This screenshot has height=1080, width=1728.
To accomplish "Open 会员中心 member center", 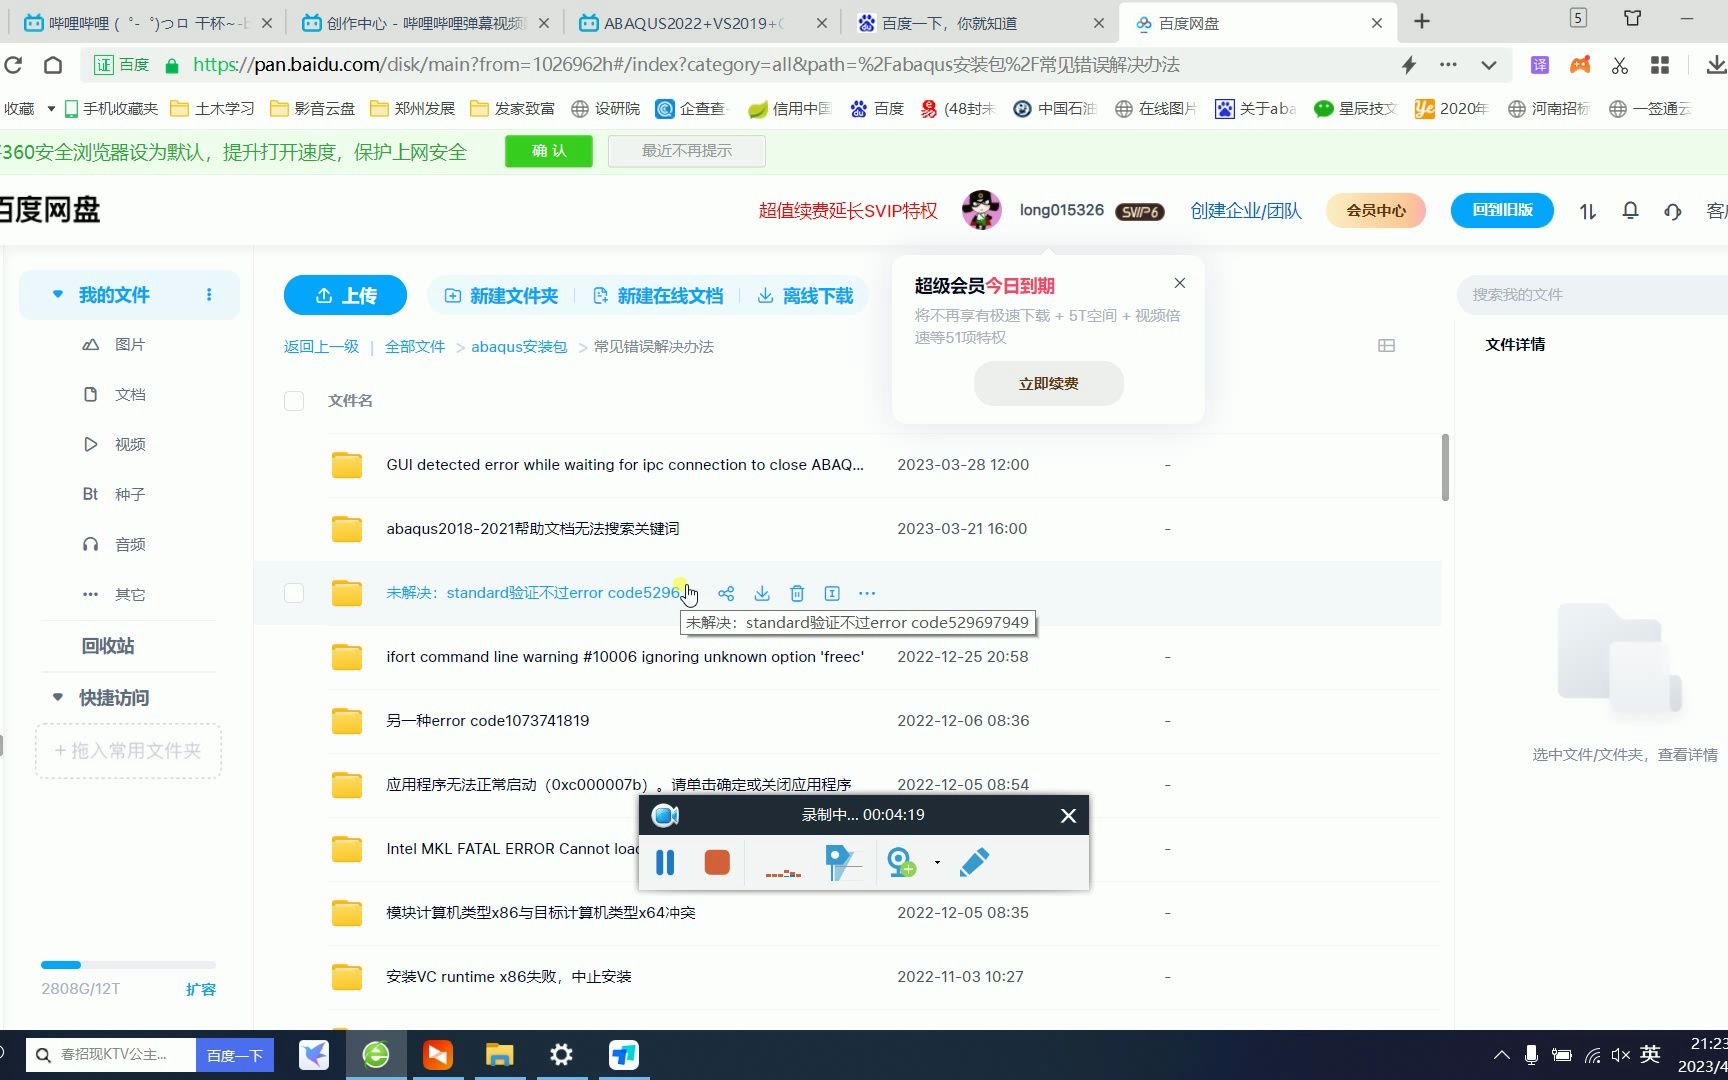I will click(1376, 210).
